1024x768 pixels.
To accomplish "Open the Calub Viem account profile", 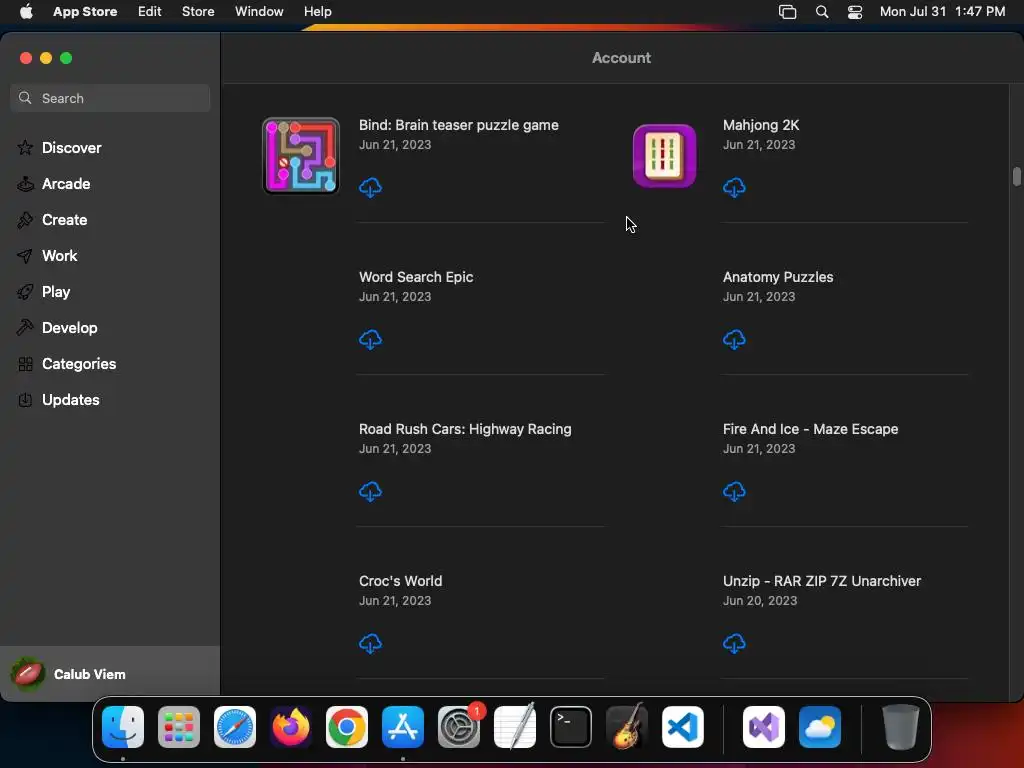I will [x=110, y=674].
